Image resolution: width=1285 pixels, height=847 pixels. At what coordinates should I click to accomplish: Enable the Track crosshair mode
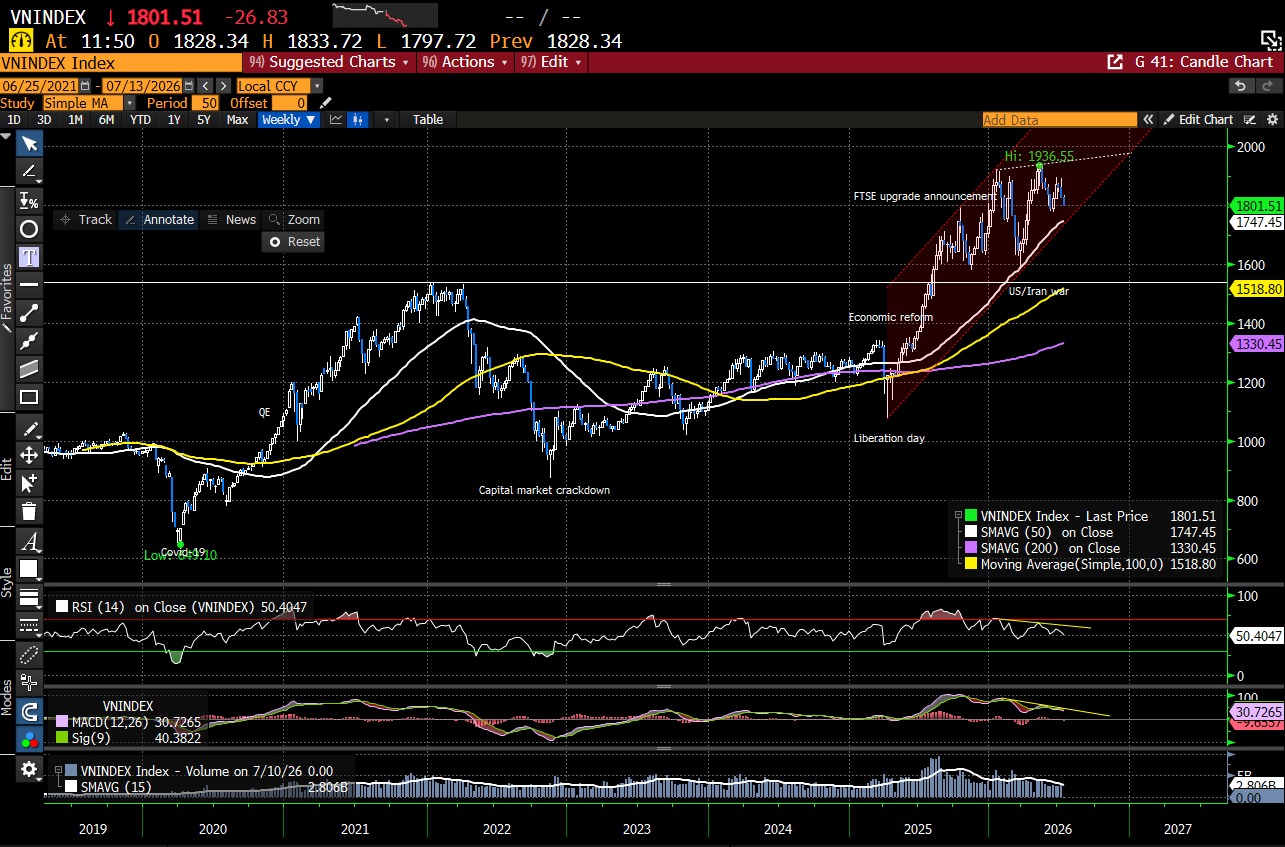tap(86, 219)
